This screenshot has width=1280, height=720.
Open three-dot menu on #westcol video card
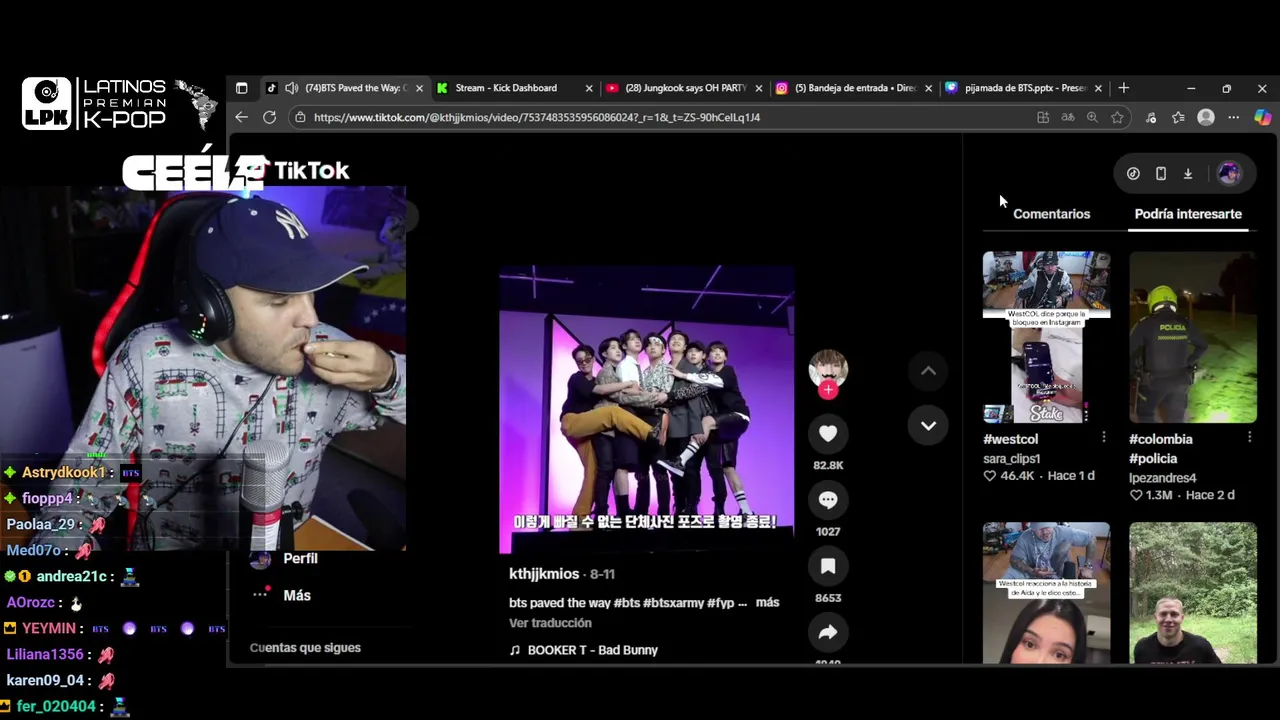(1103, 438)
